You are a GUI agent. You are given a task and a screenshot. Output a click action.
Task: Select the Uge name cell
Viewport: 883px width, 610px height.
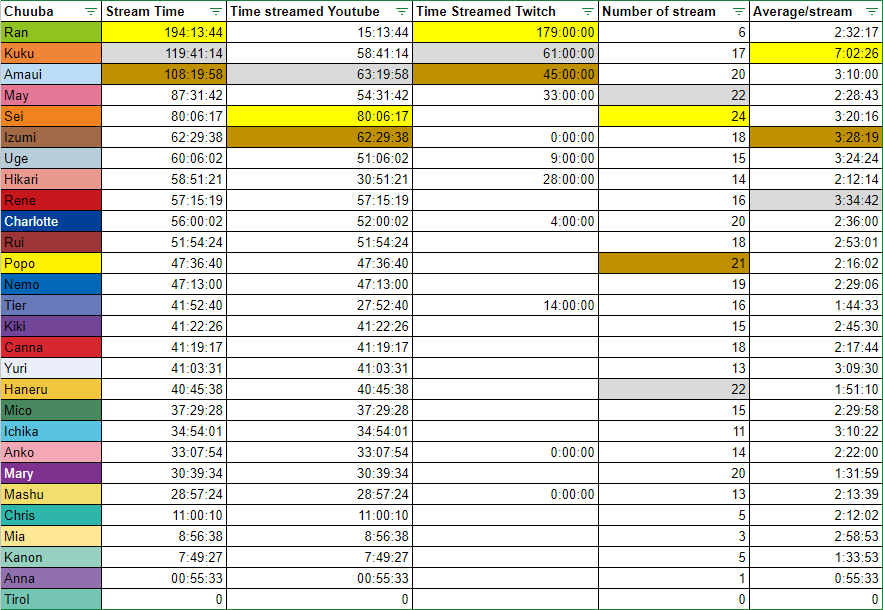pos(51,158)
